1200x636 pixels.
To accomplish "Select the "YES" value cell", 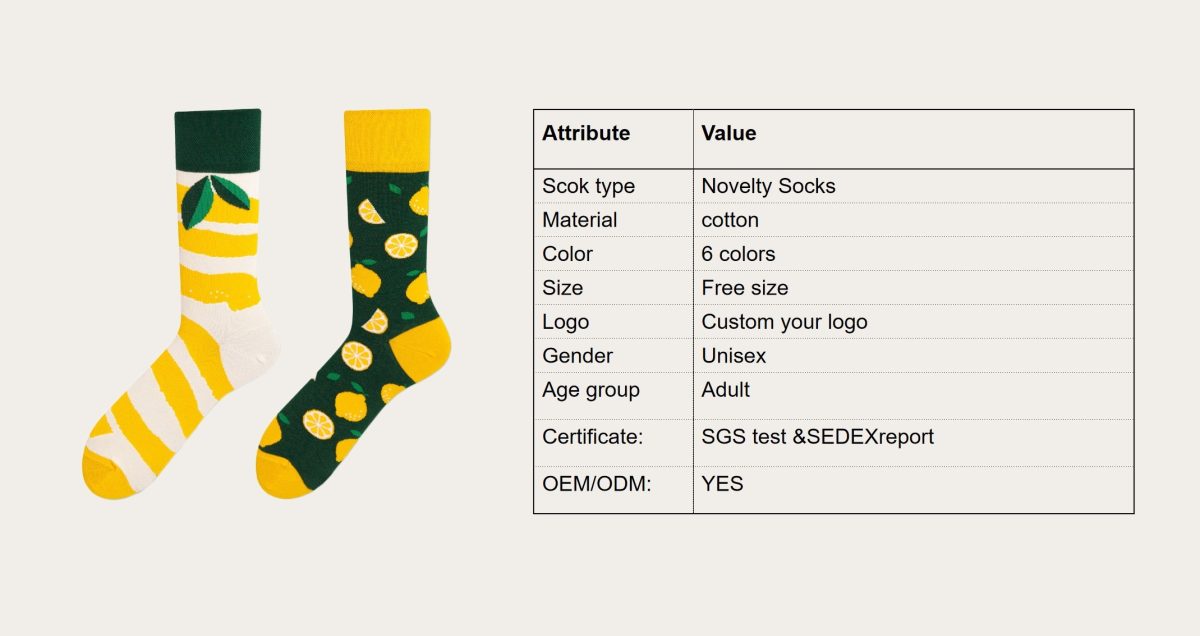I will 722,485.
